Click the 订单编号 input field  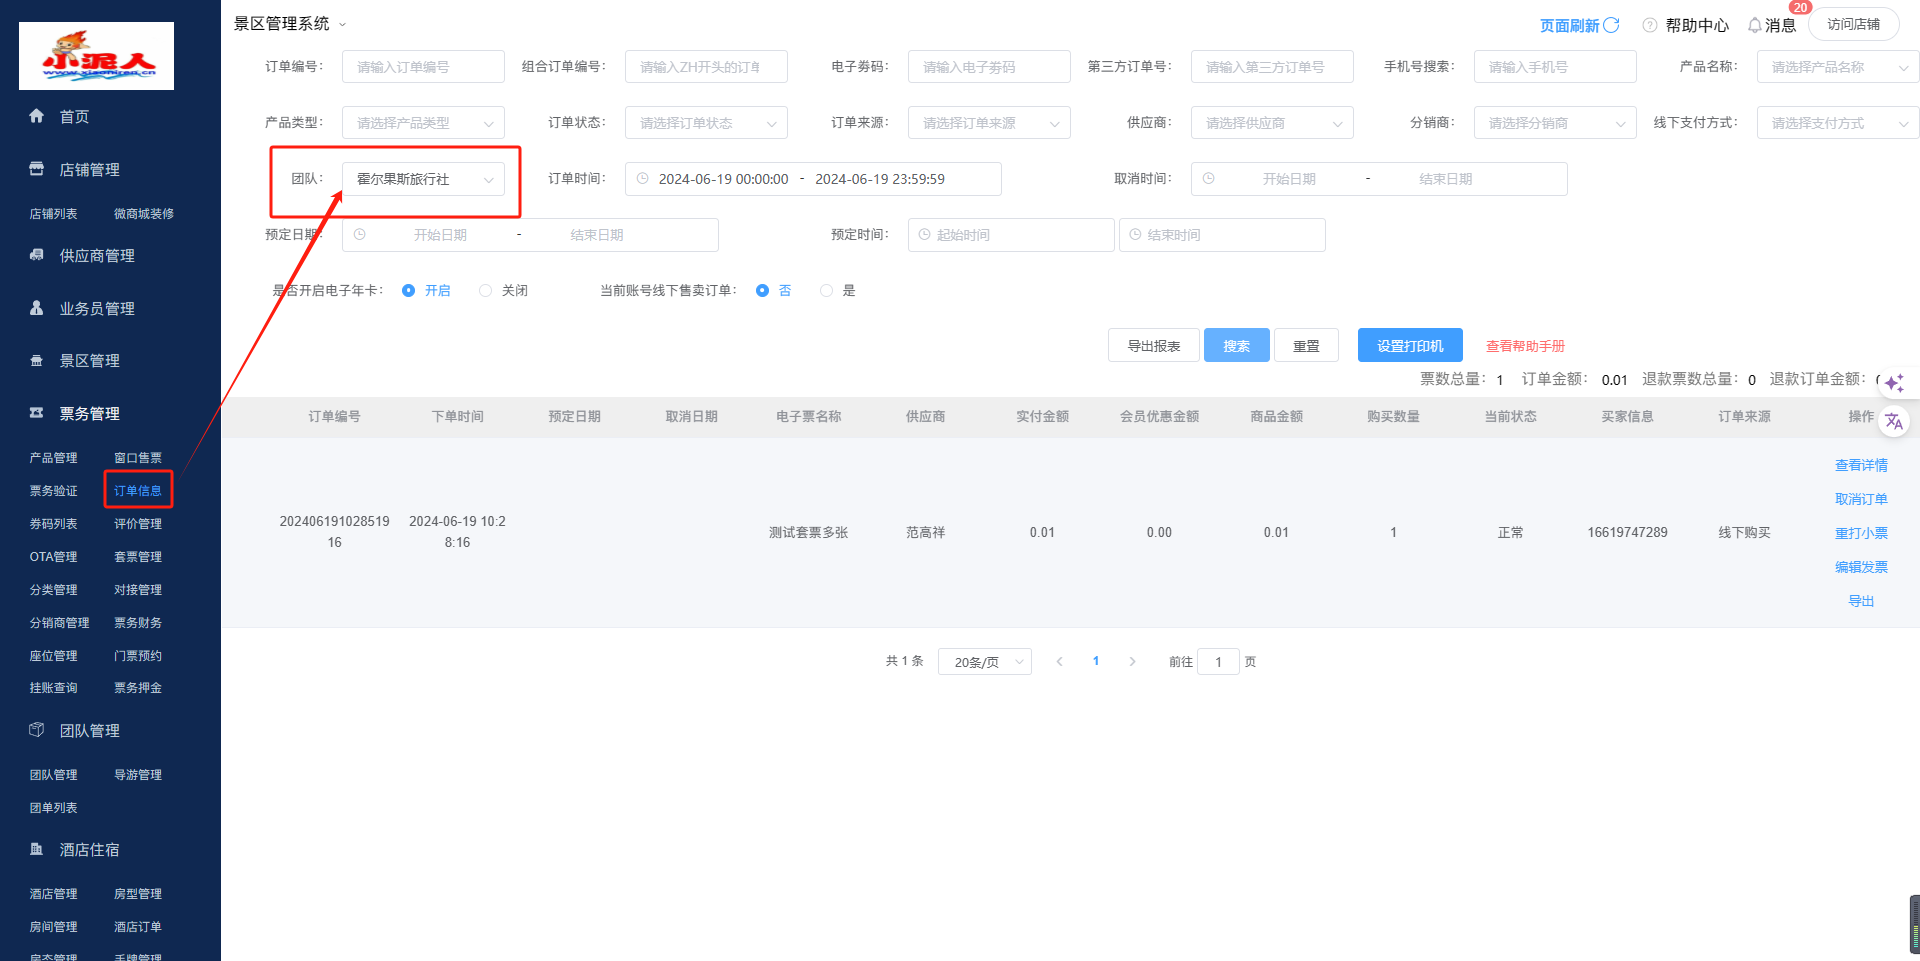(423, 67)
